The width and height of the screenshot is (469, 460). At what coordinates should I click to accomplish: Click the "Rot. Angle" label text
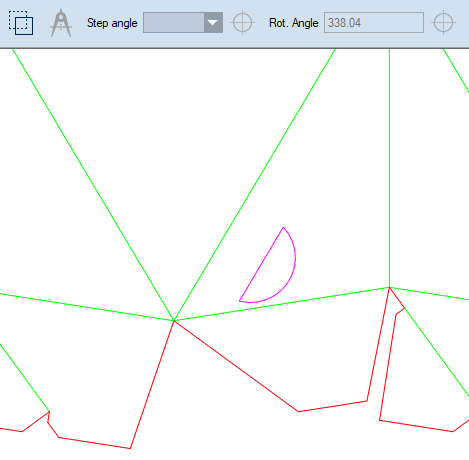point(293,23)
